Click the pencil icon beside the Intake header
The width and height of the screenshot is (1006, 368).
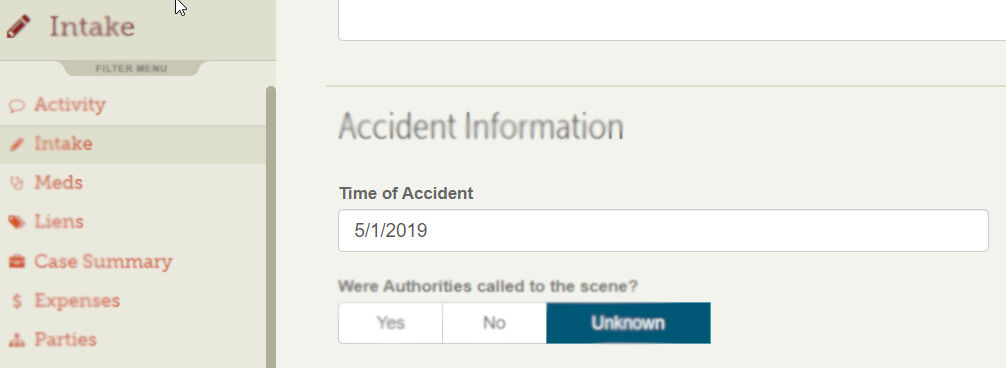point(19,27)
